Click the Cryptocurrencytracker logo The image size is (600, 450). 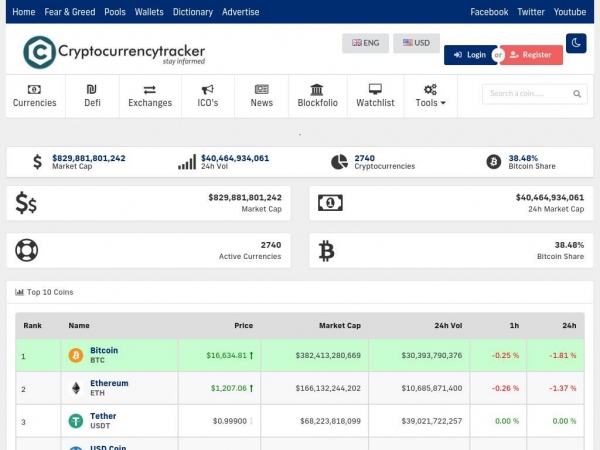coord(114,52)
